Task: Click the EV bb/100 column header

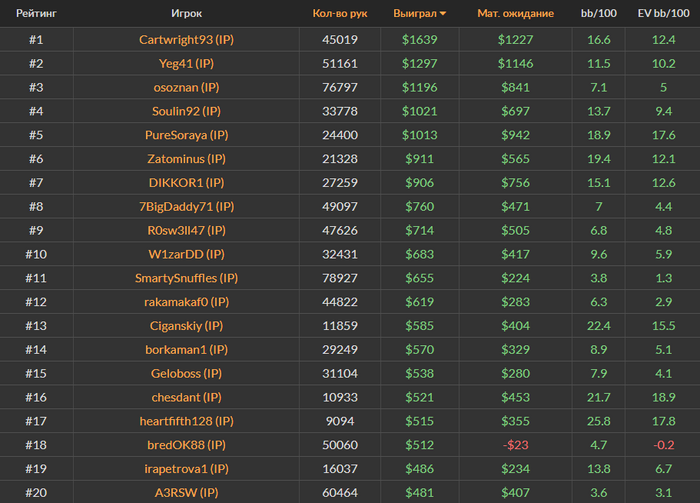Action: 663,13
